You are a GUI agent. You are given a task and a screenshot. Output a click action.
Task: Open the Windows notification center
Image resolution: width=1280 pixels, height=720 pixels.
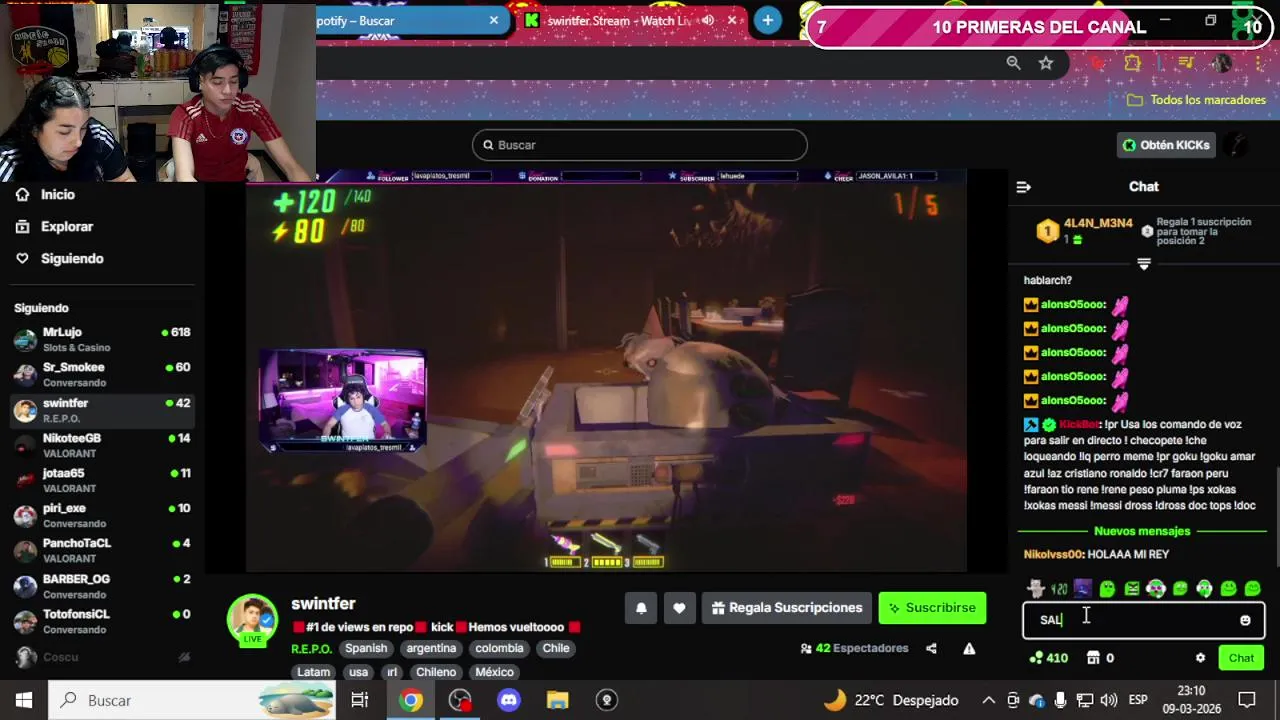(1247, 700)
